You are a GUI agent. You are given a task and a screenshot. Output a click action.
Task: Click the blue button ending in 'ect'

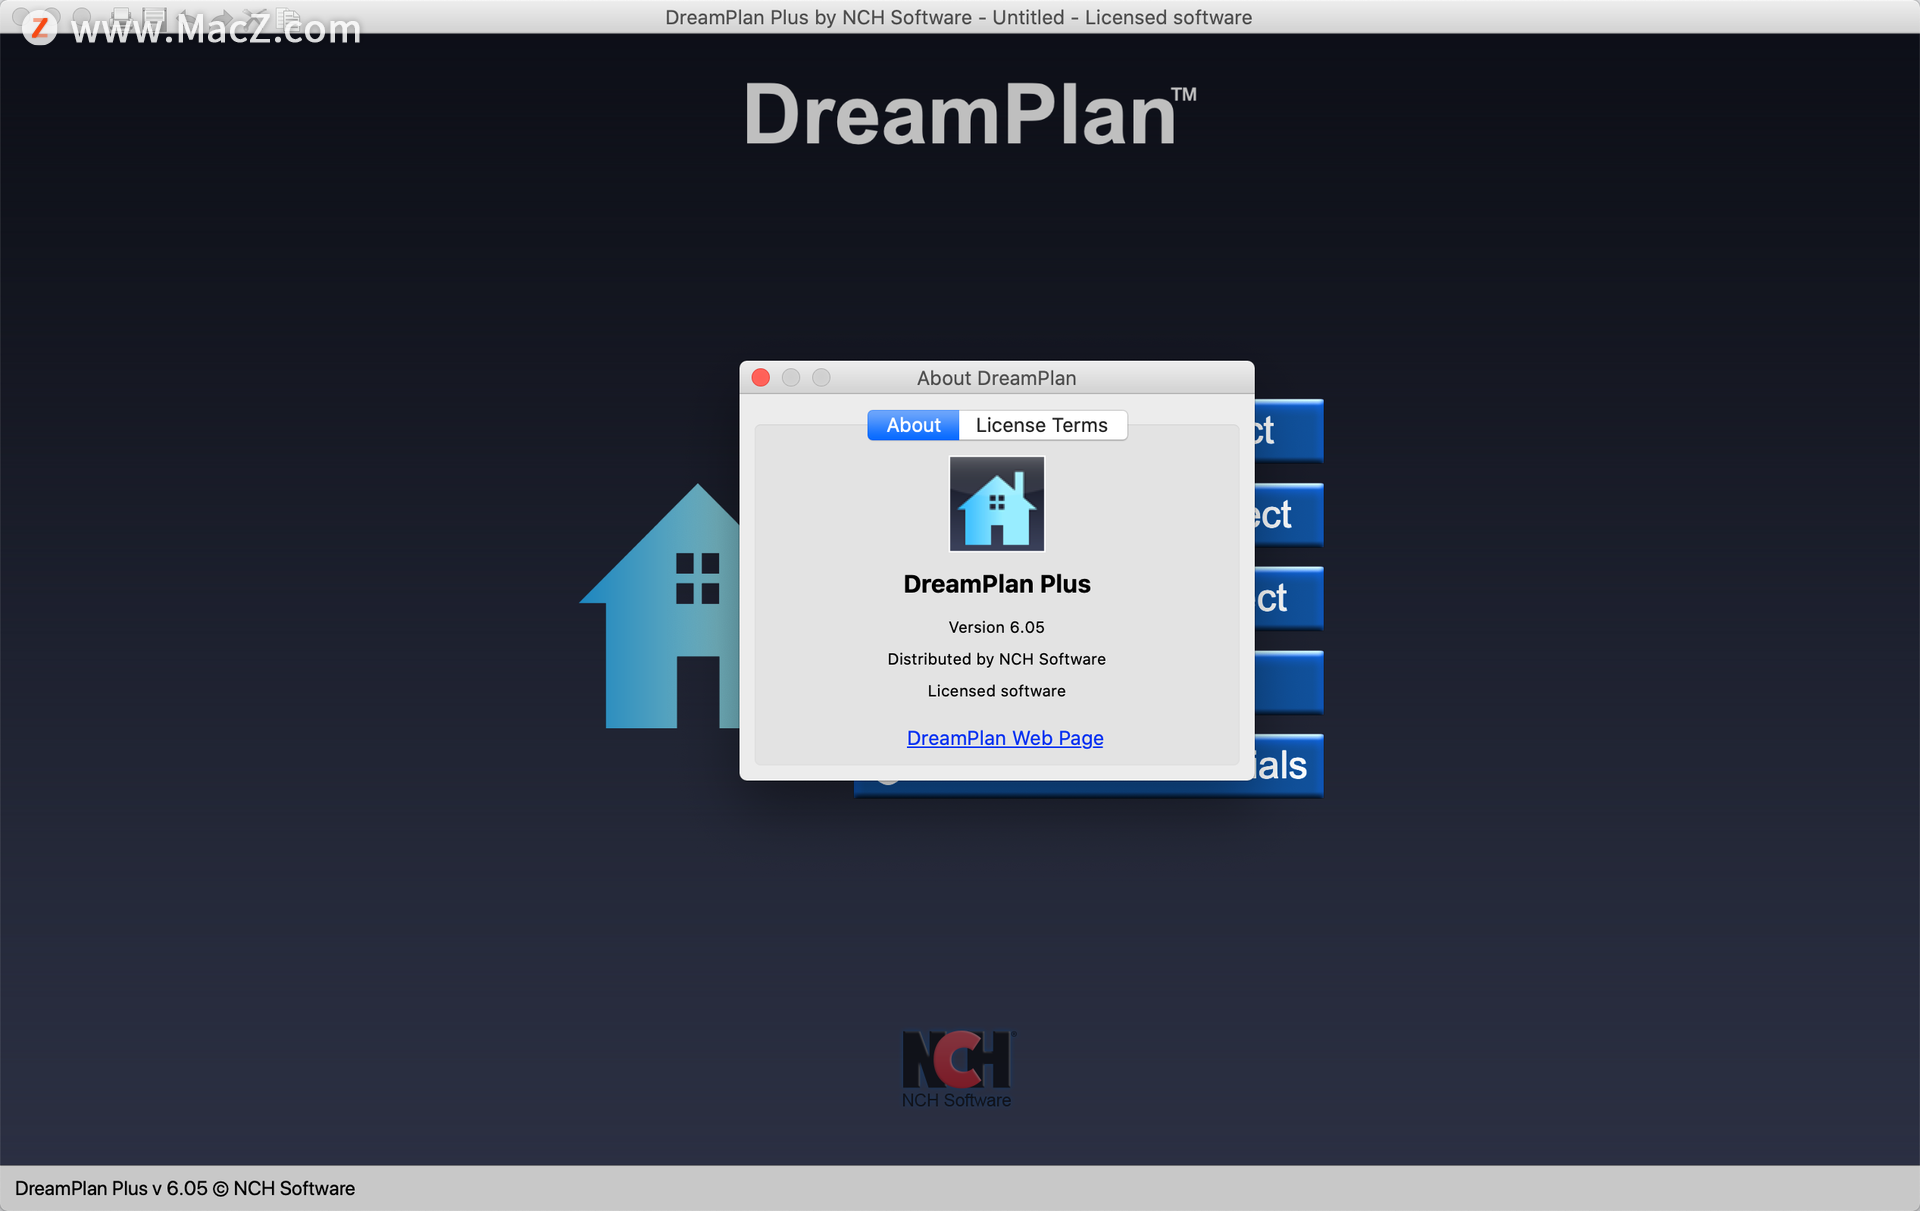click(1288, 515)
